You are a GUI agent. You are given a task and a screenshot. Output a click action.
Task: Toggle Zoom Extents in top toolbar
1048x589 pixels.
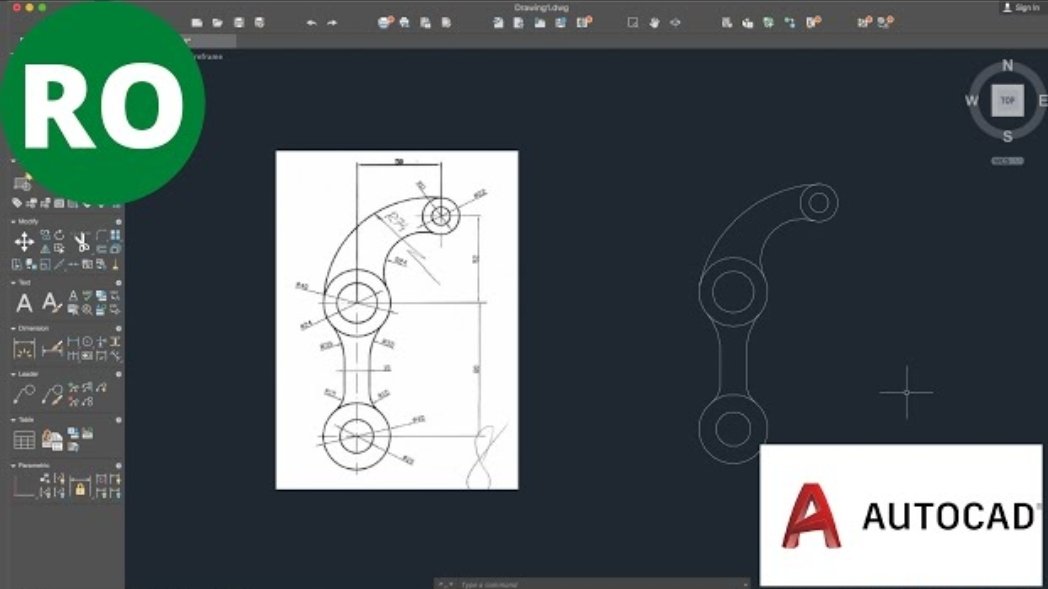pyautogui.click(x=634, y=22)
